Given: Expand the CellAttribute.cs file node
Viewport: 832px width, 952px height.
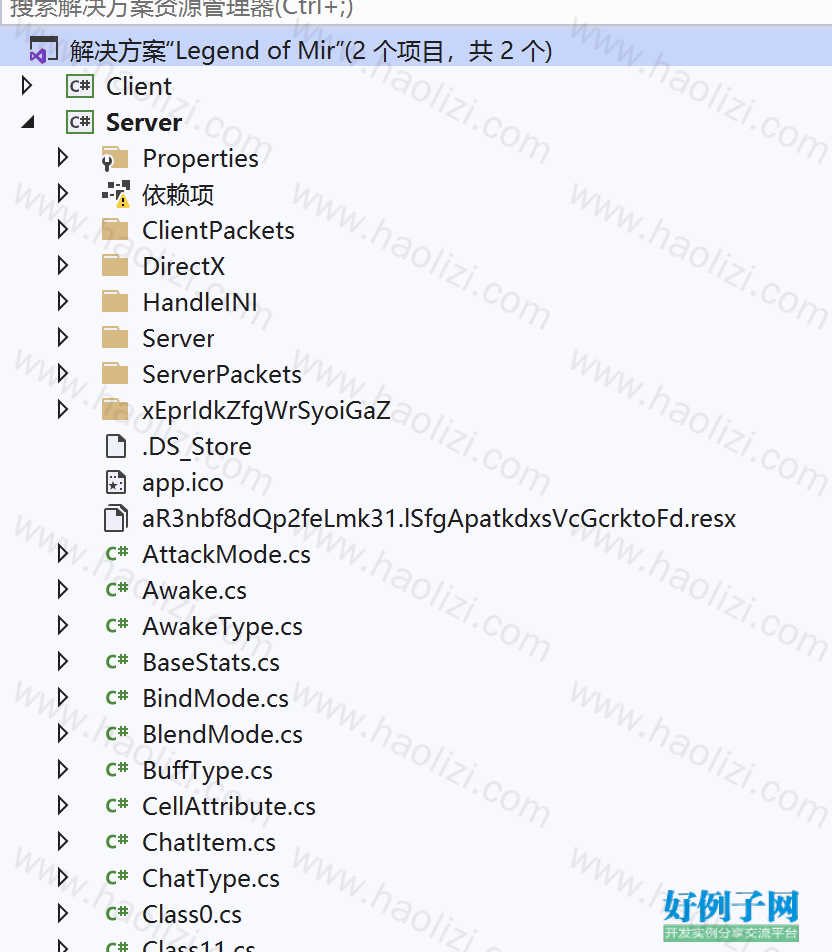Looking at the screenshot, I should (63, 806).
